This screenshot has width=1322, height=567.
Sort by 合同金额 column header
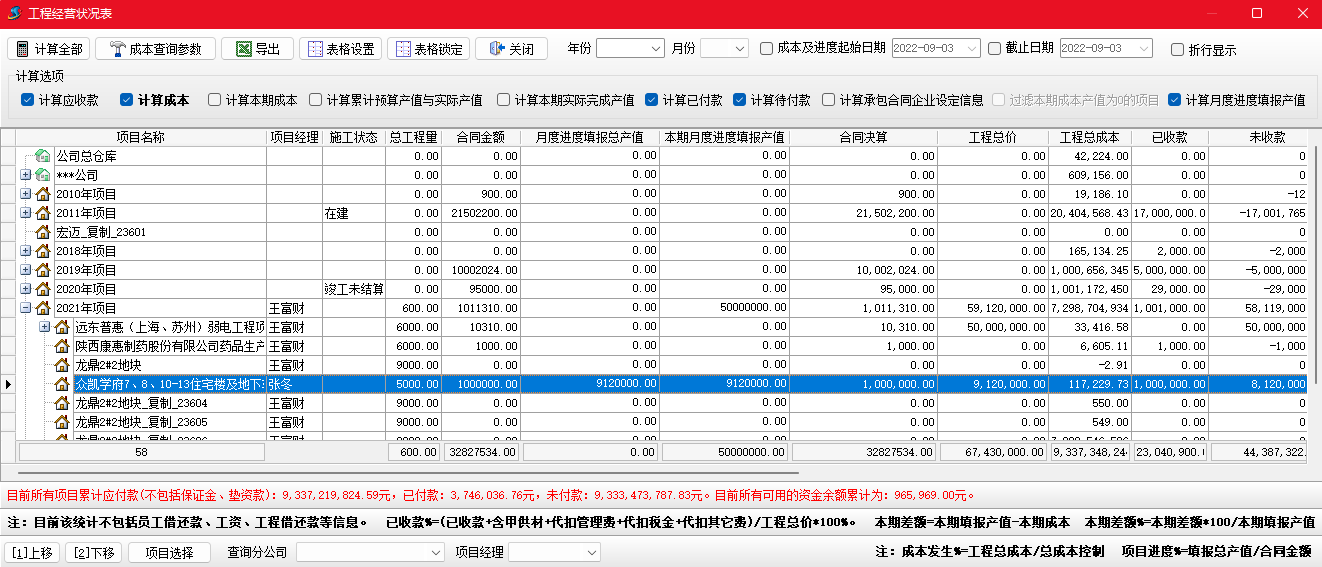click(481, 137)
